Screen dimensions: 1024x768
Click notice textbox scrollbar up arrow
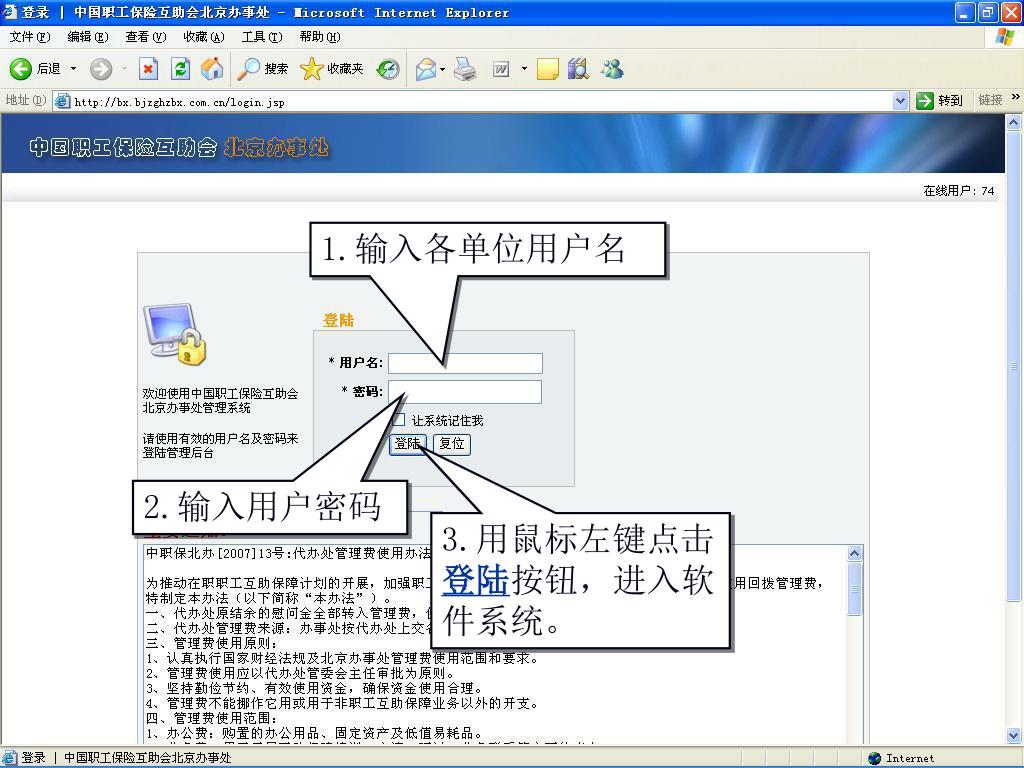tap(854, 554)
